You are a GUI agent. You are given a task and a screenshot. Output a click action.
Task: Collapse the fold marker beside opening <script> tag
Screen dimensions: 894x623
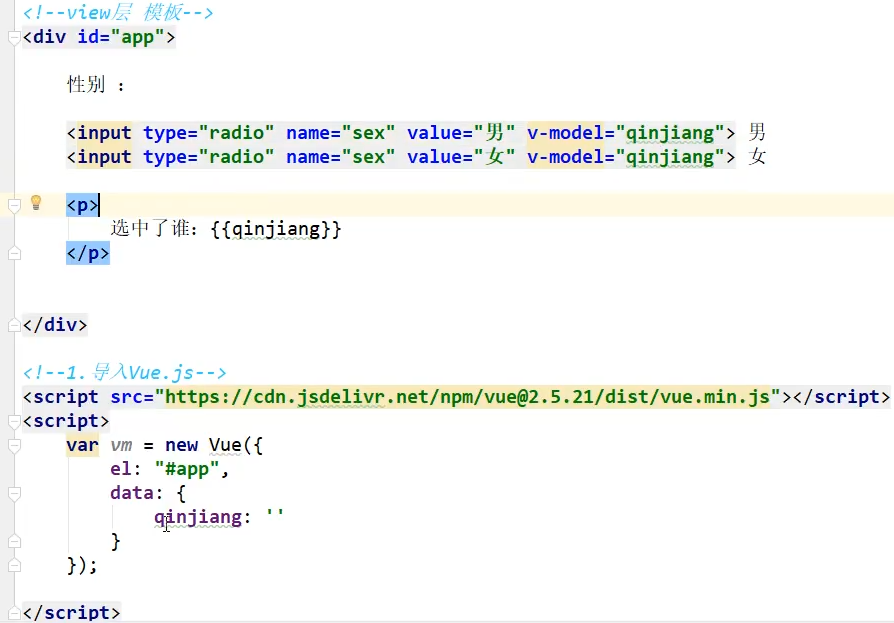pos(14,421)
